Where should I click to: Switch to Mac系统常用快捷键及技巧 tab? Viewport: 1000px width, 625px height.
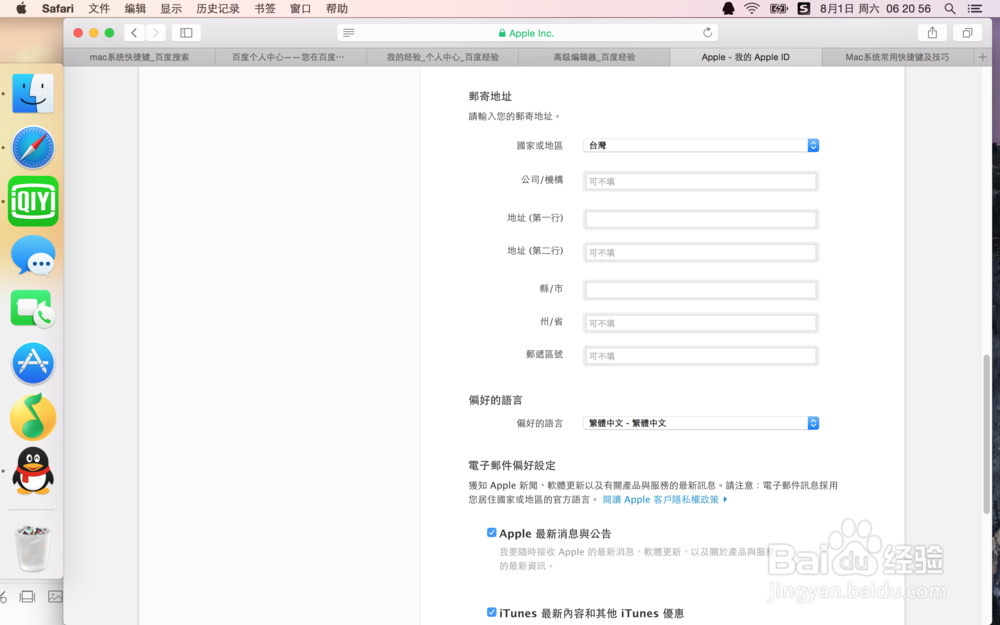(x=897, y=57)
